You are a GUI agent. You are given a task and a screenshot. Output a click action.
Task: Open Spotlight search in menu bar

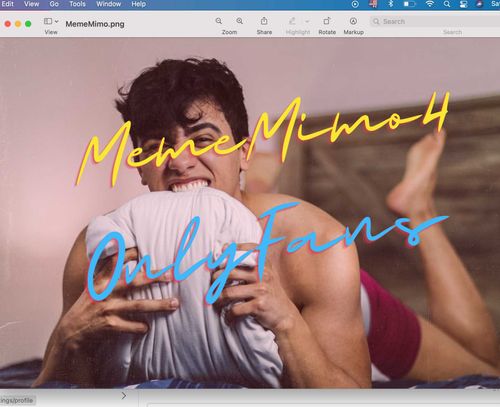[447, 4]
